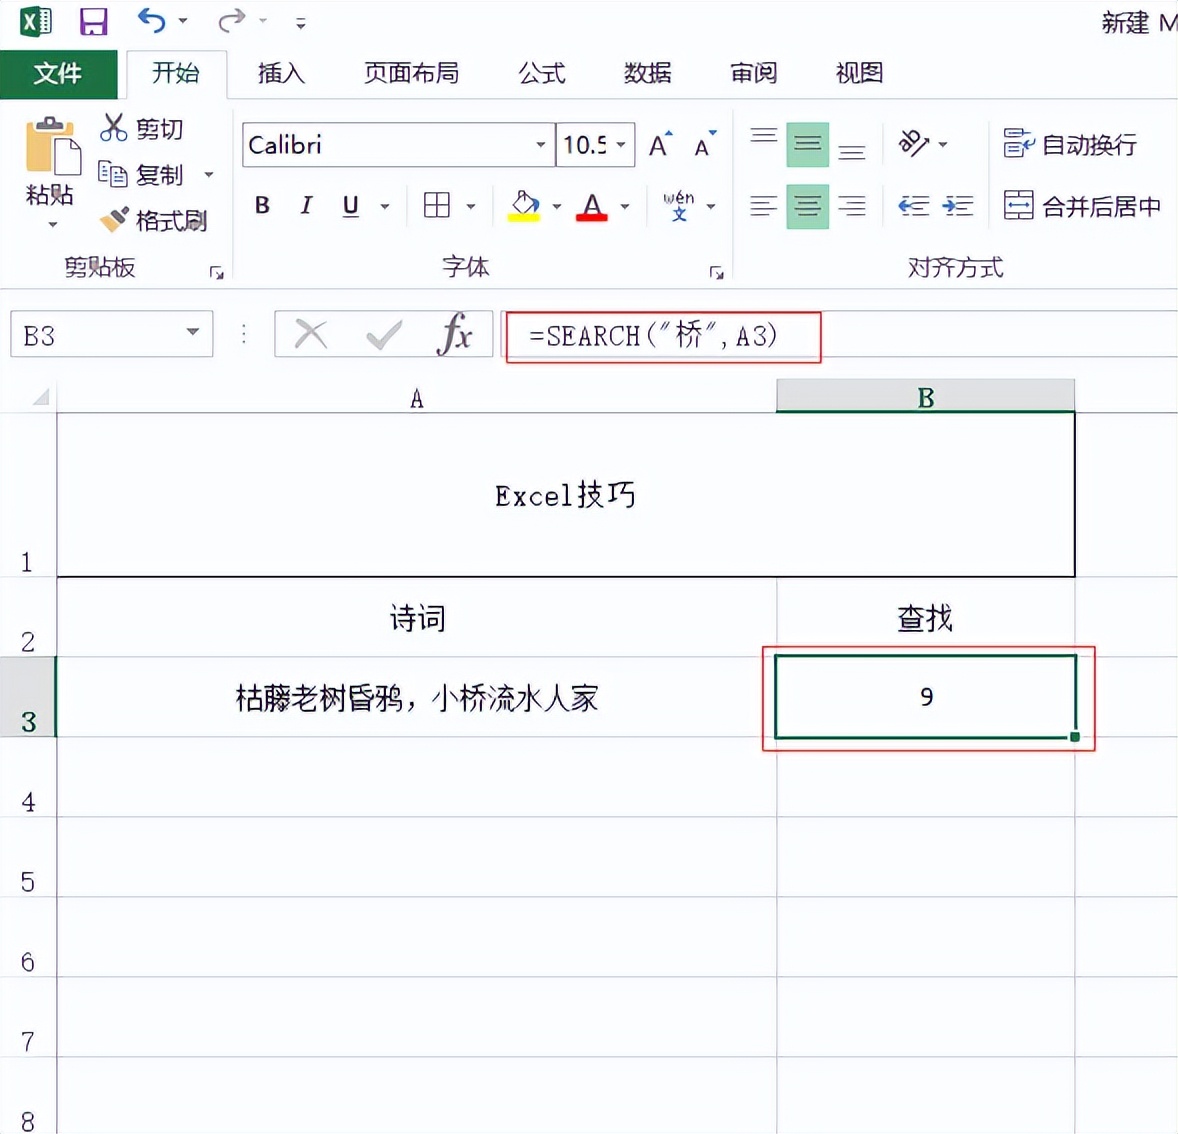Toggle underline for the selection
The image size is (1178, 1134).
pos(349,205)
